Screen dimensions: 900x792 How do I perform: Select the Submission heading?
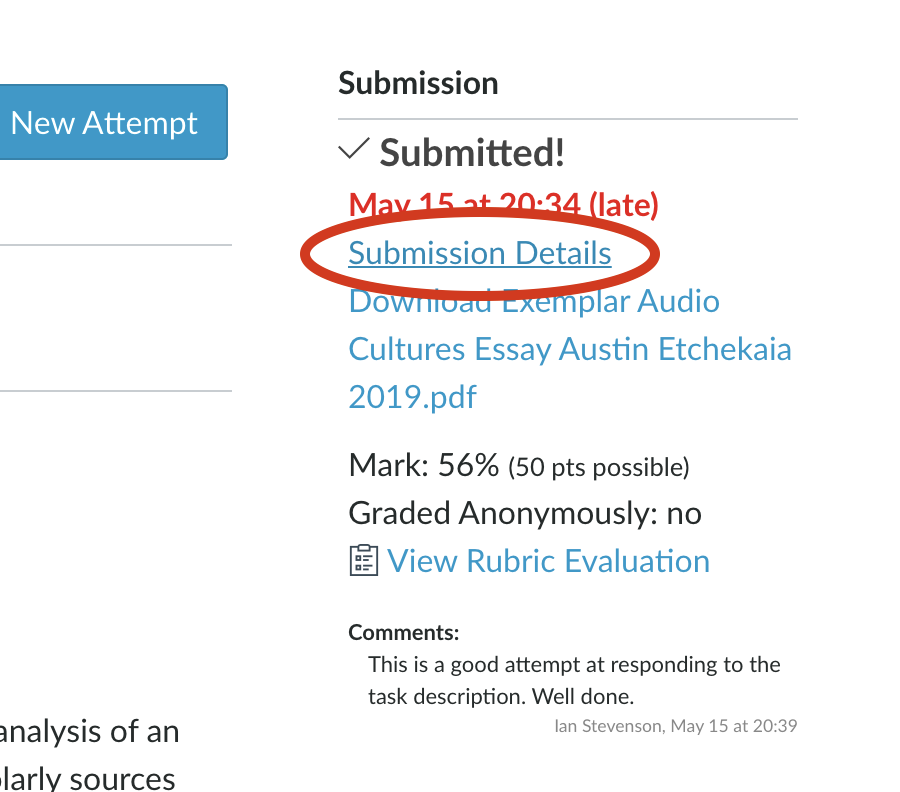coord(418,83)
